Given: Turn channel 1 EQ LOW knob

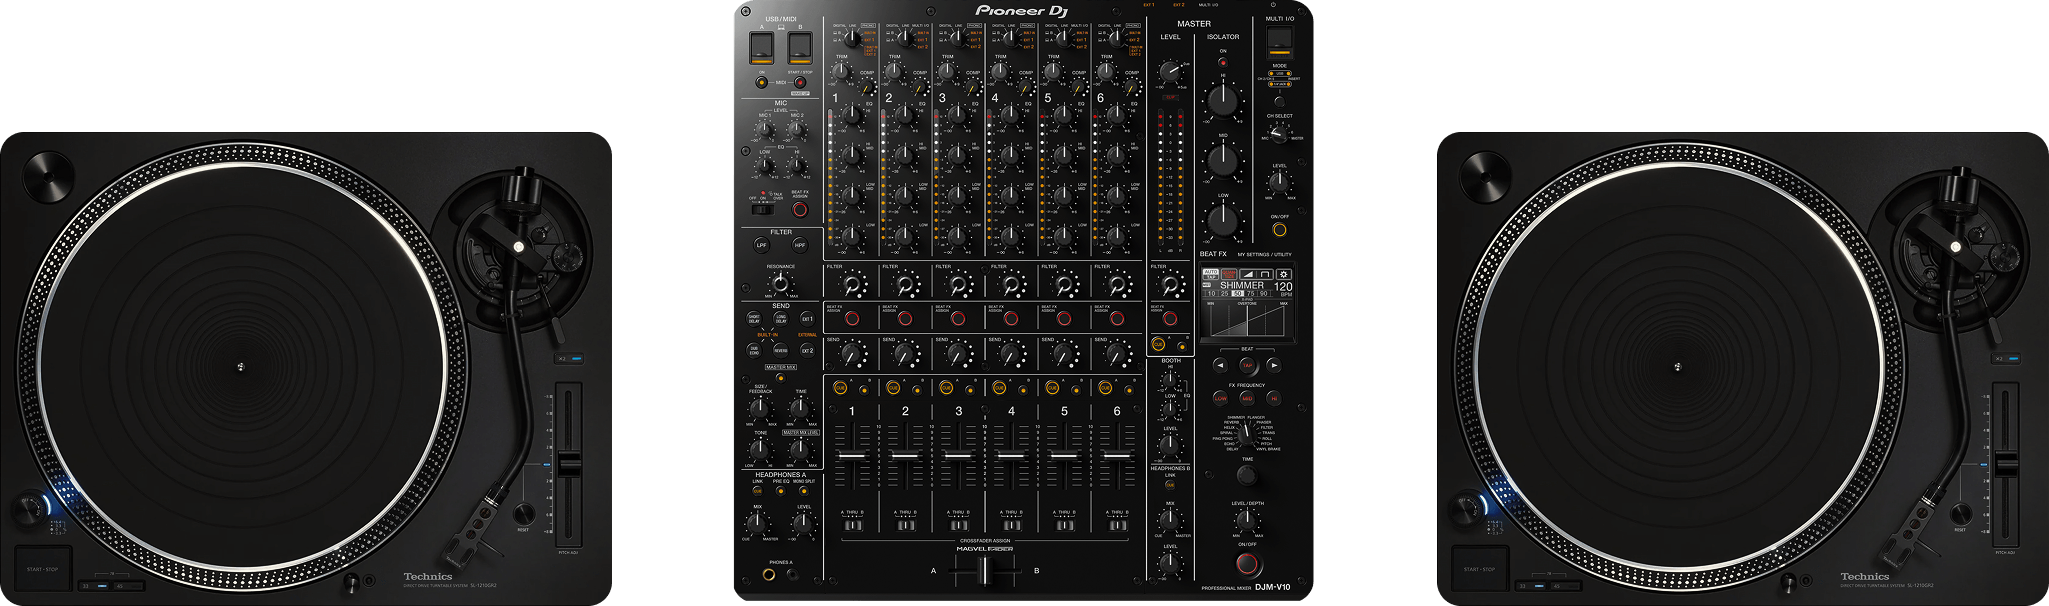Looking at the screenshot, I should pos(851,236).
